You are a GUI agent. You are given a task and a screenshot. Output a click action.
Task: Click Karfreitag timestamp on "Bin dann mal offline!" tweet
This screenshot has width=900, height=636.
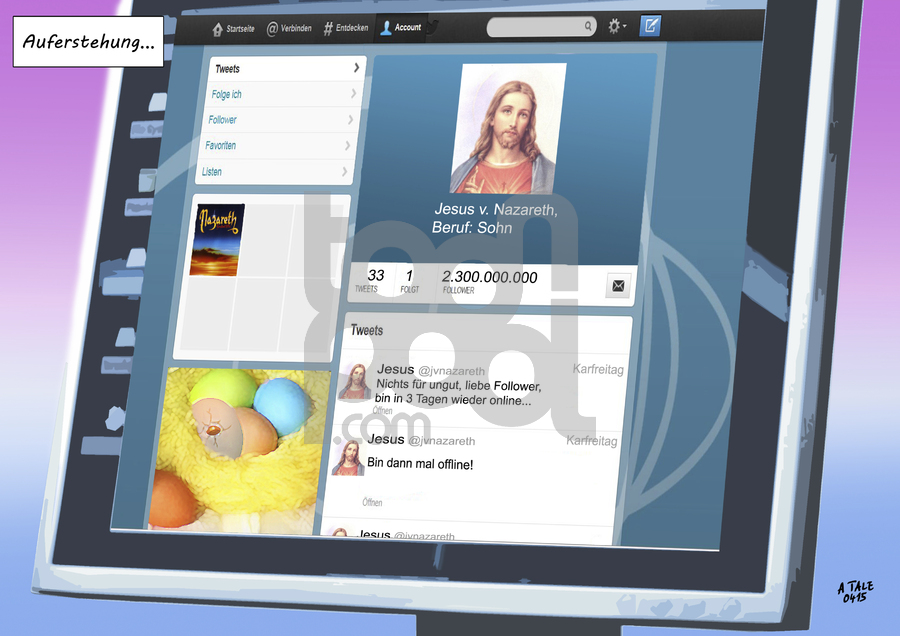click(592, 440)
